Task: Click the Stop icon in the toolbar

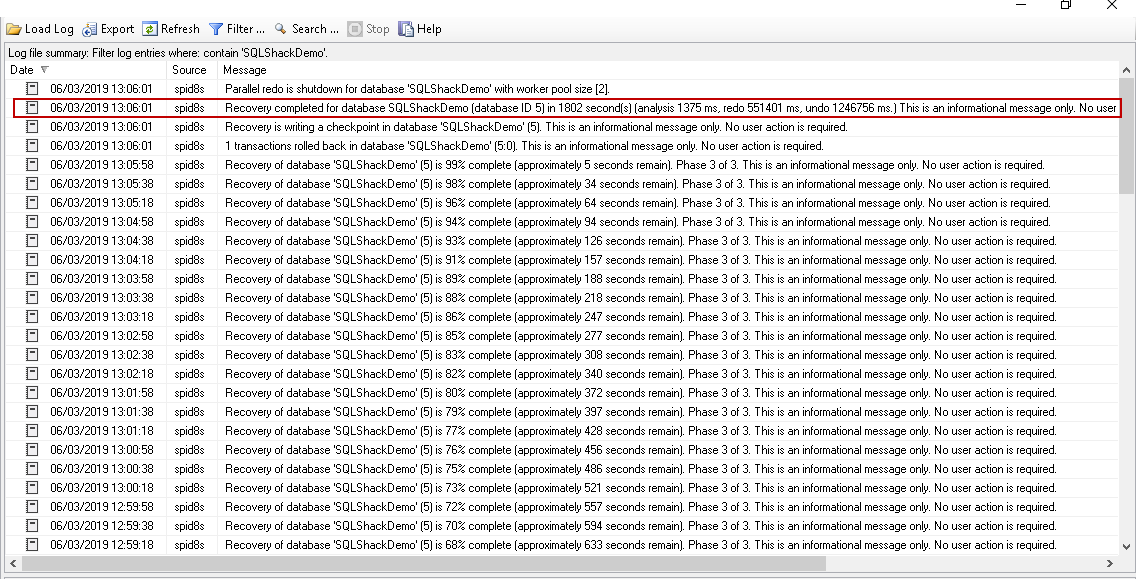Action: [353, 29]
